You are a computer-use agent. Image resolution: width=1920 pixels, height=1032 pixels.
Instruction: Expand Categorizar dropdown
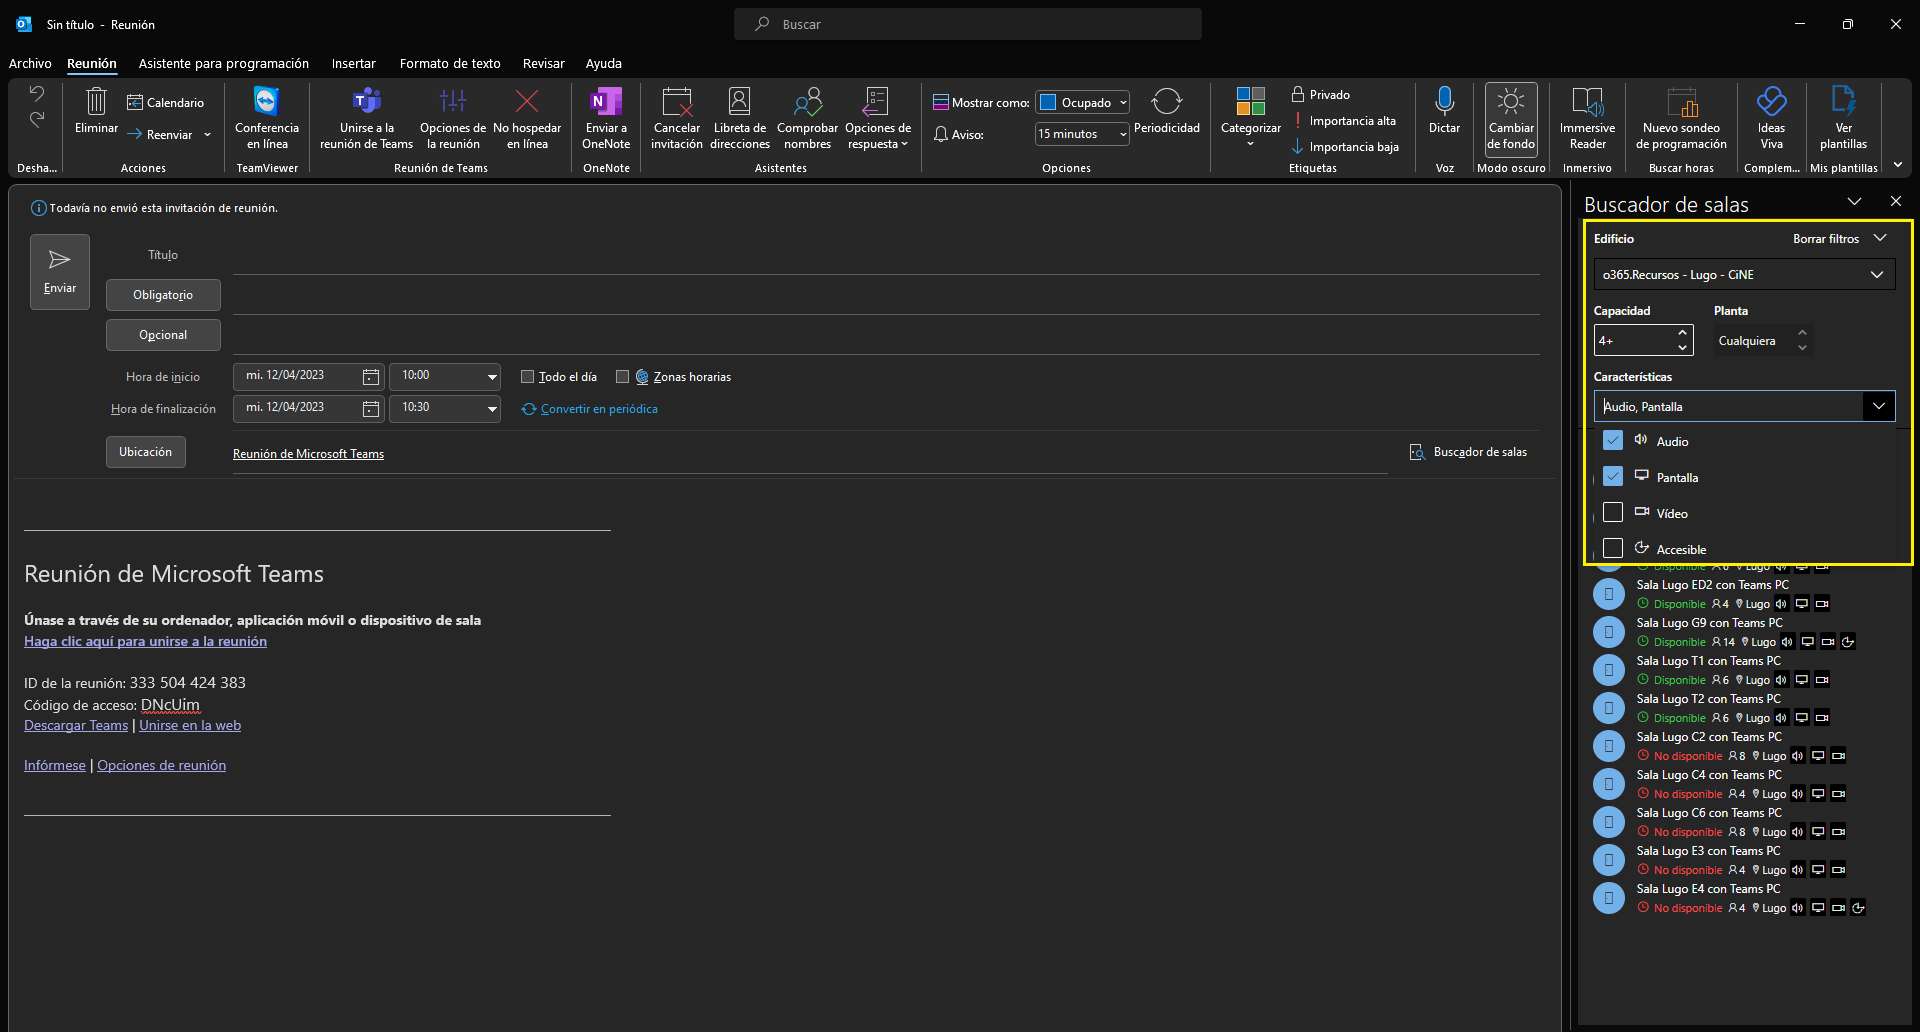(x=1250, y=118)
